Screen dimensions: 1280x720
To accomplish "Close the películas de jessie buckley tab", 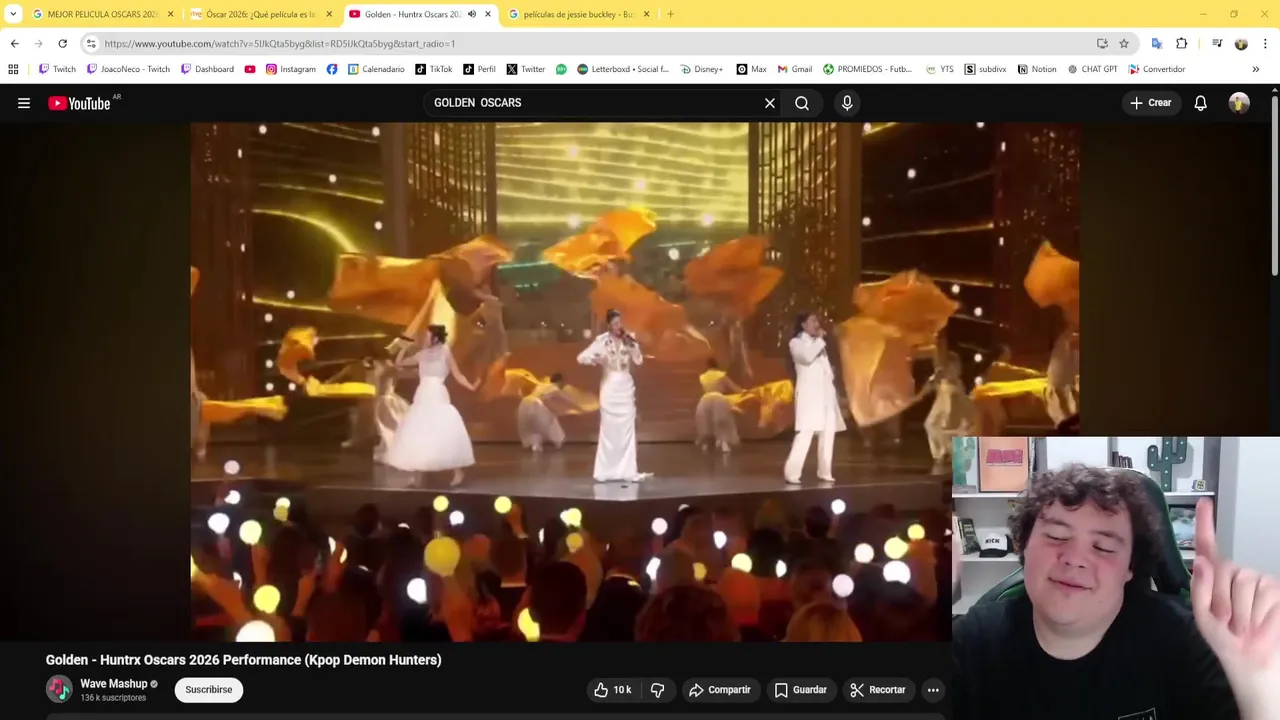I will (x=646, y=14).
